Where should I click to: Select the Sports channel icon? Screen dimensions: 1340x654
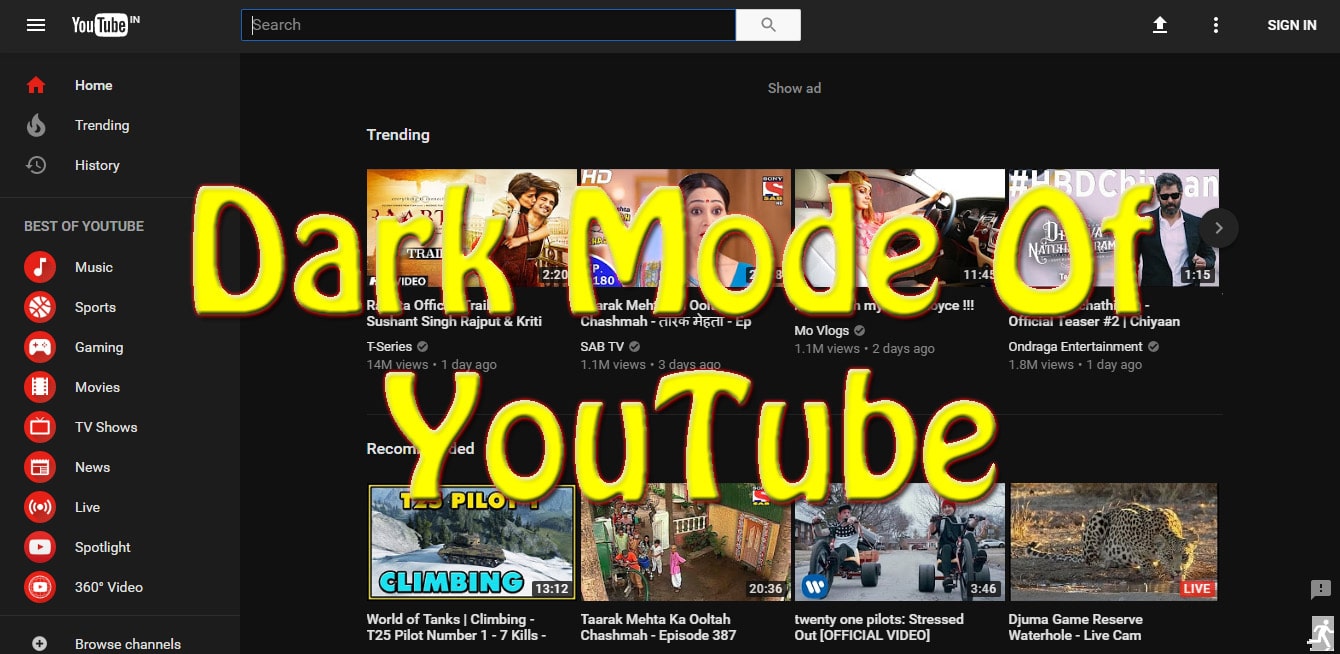(x=40, y=307)
